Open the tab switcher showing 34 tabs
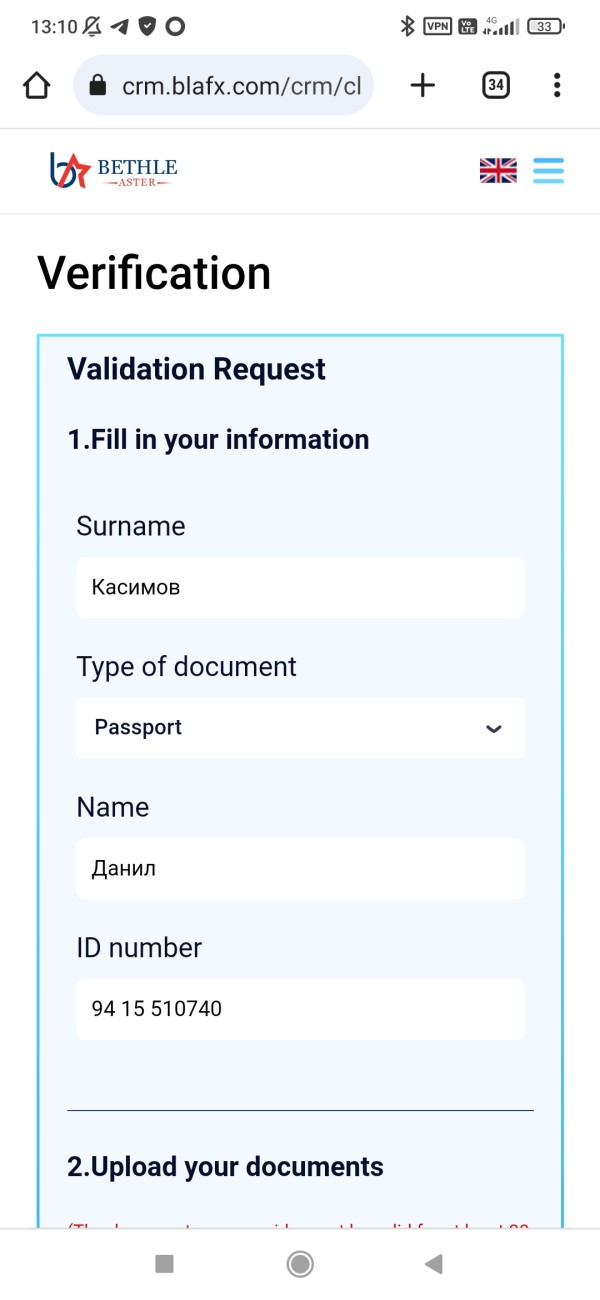 495,86
